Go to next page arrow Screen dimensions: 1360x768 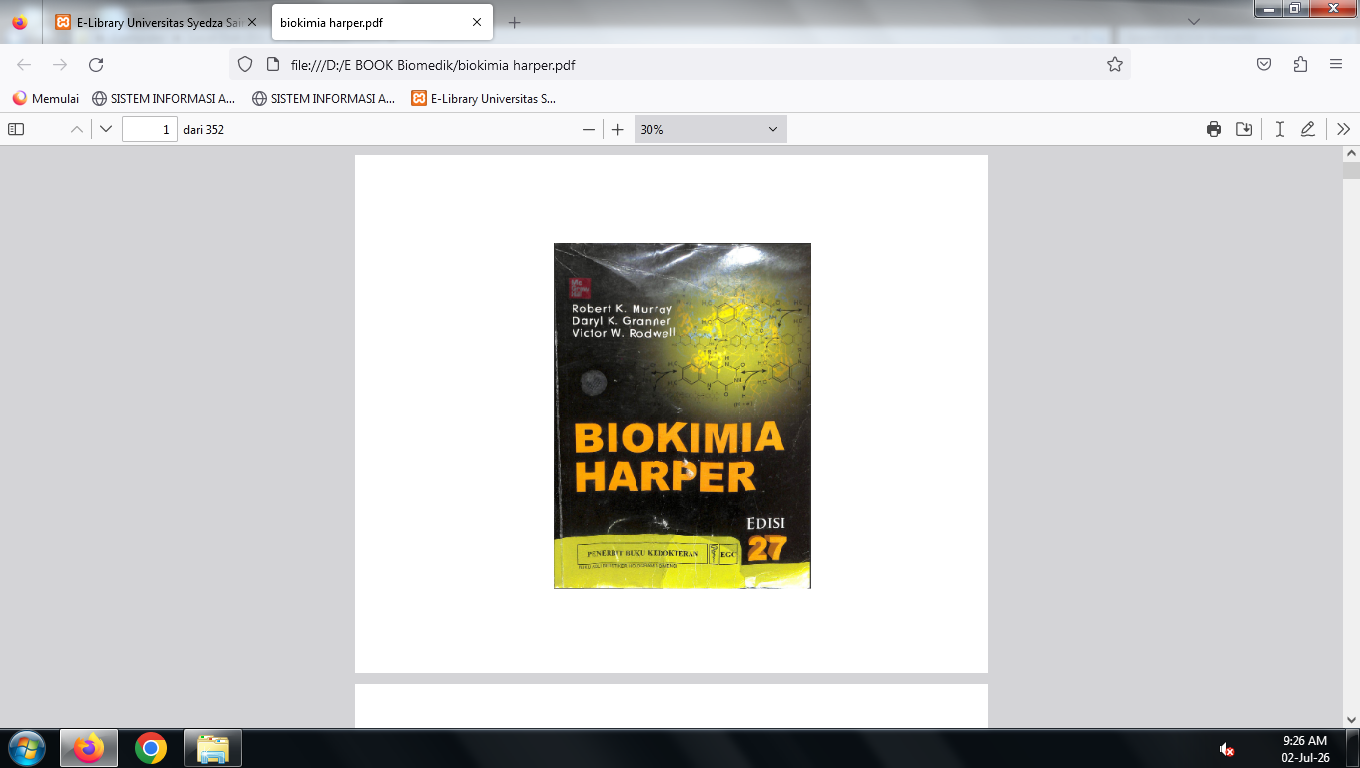[x=106, y=129]
